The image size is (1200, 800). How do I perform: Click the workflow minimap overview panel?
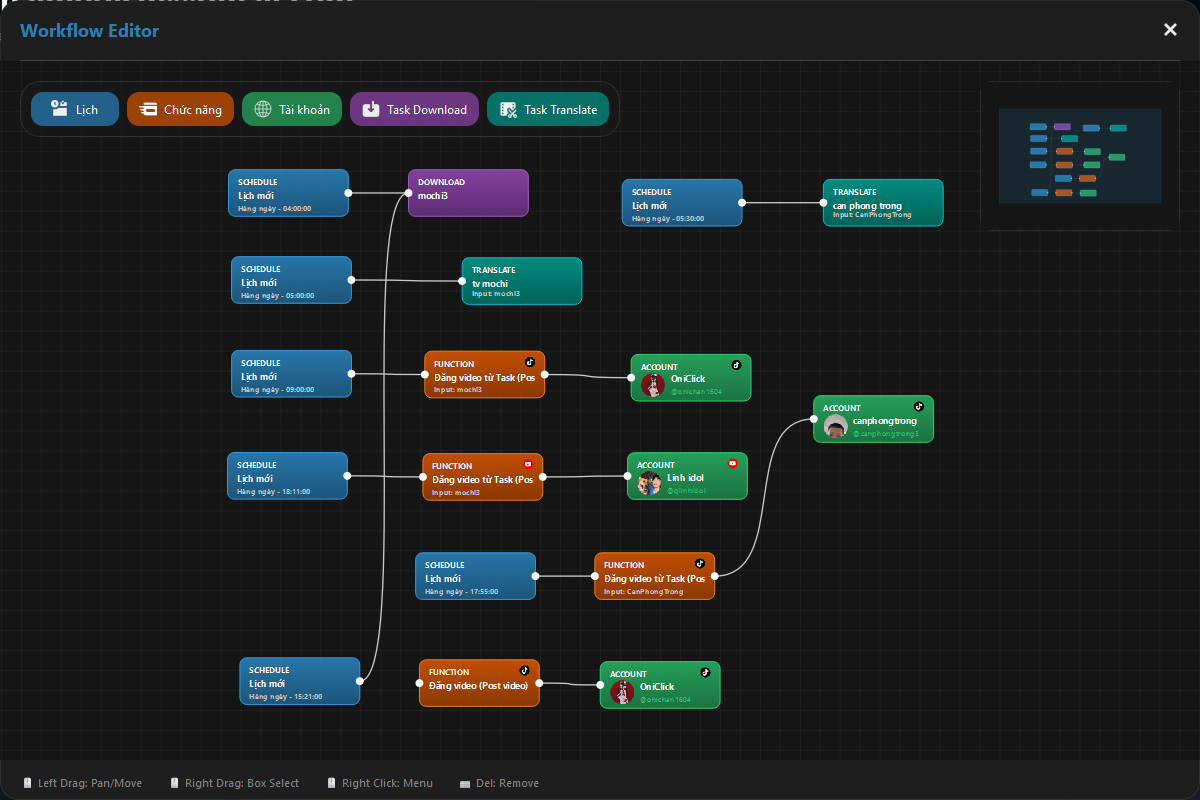click(x=1080, y=156)
